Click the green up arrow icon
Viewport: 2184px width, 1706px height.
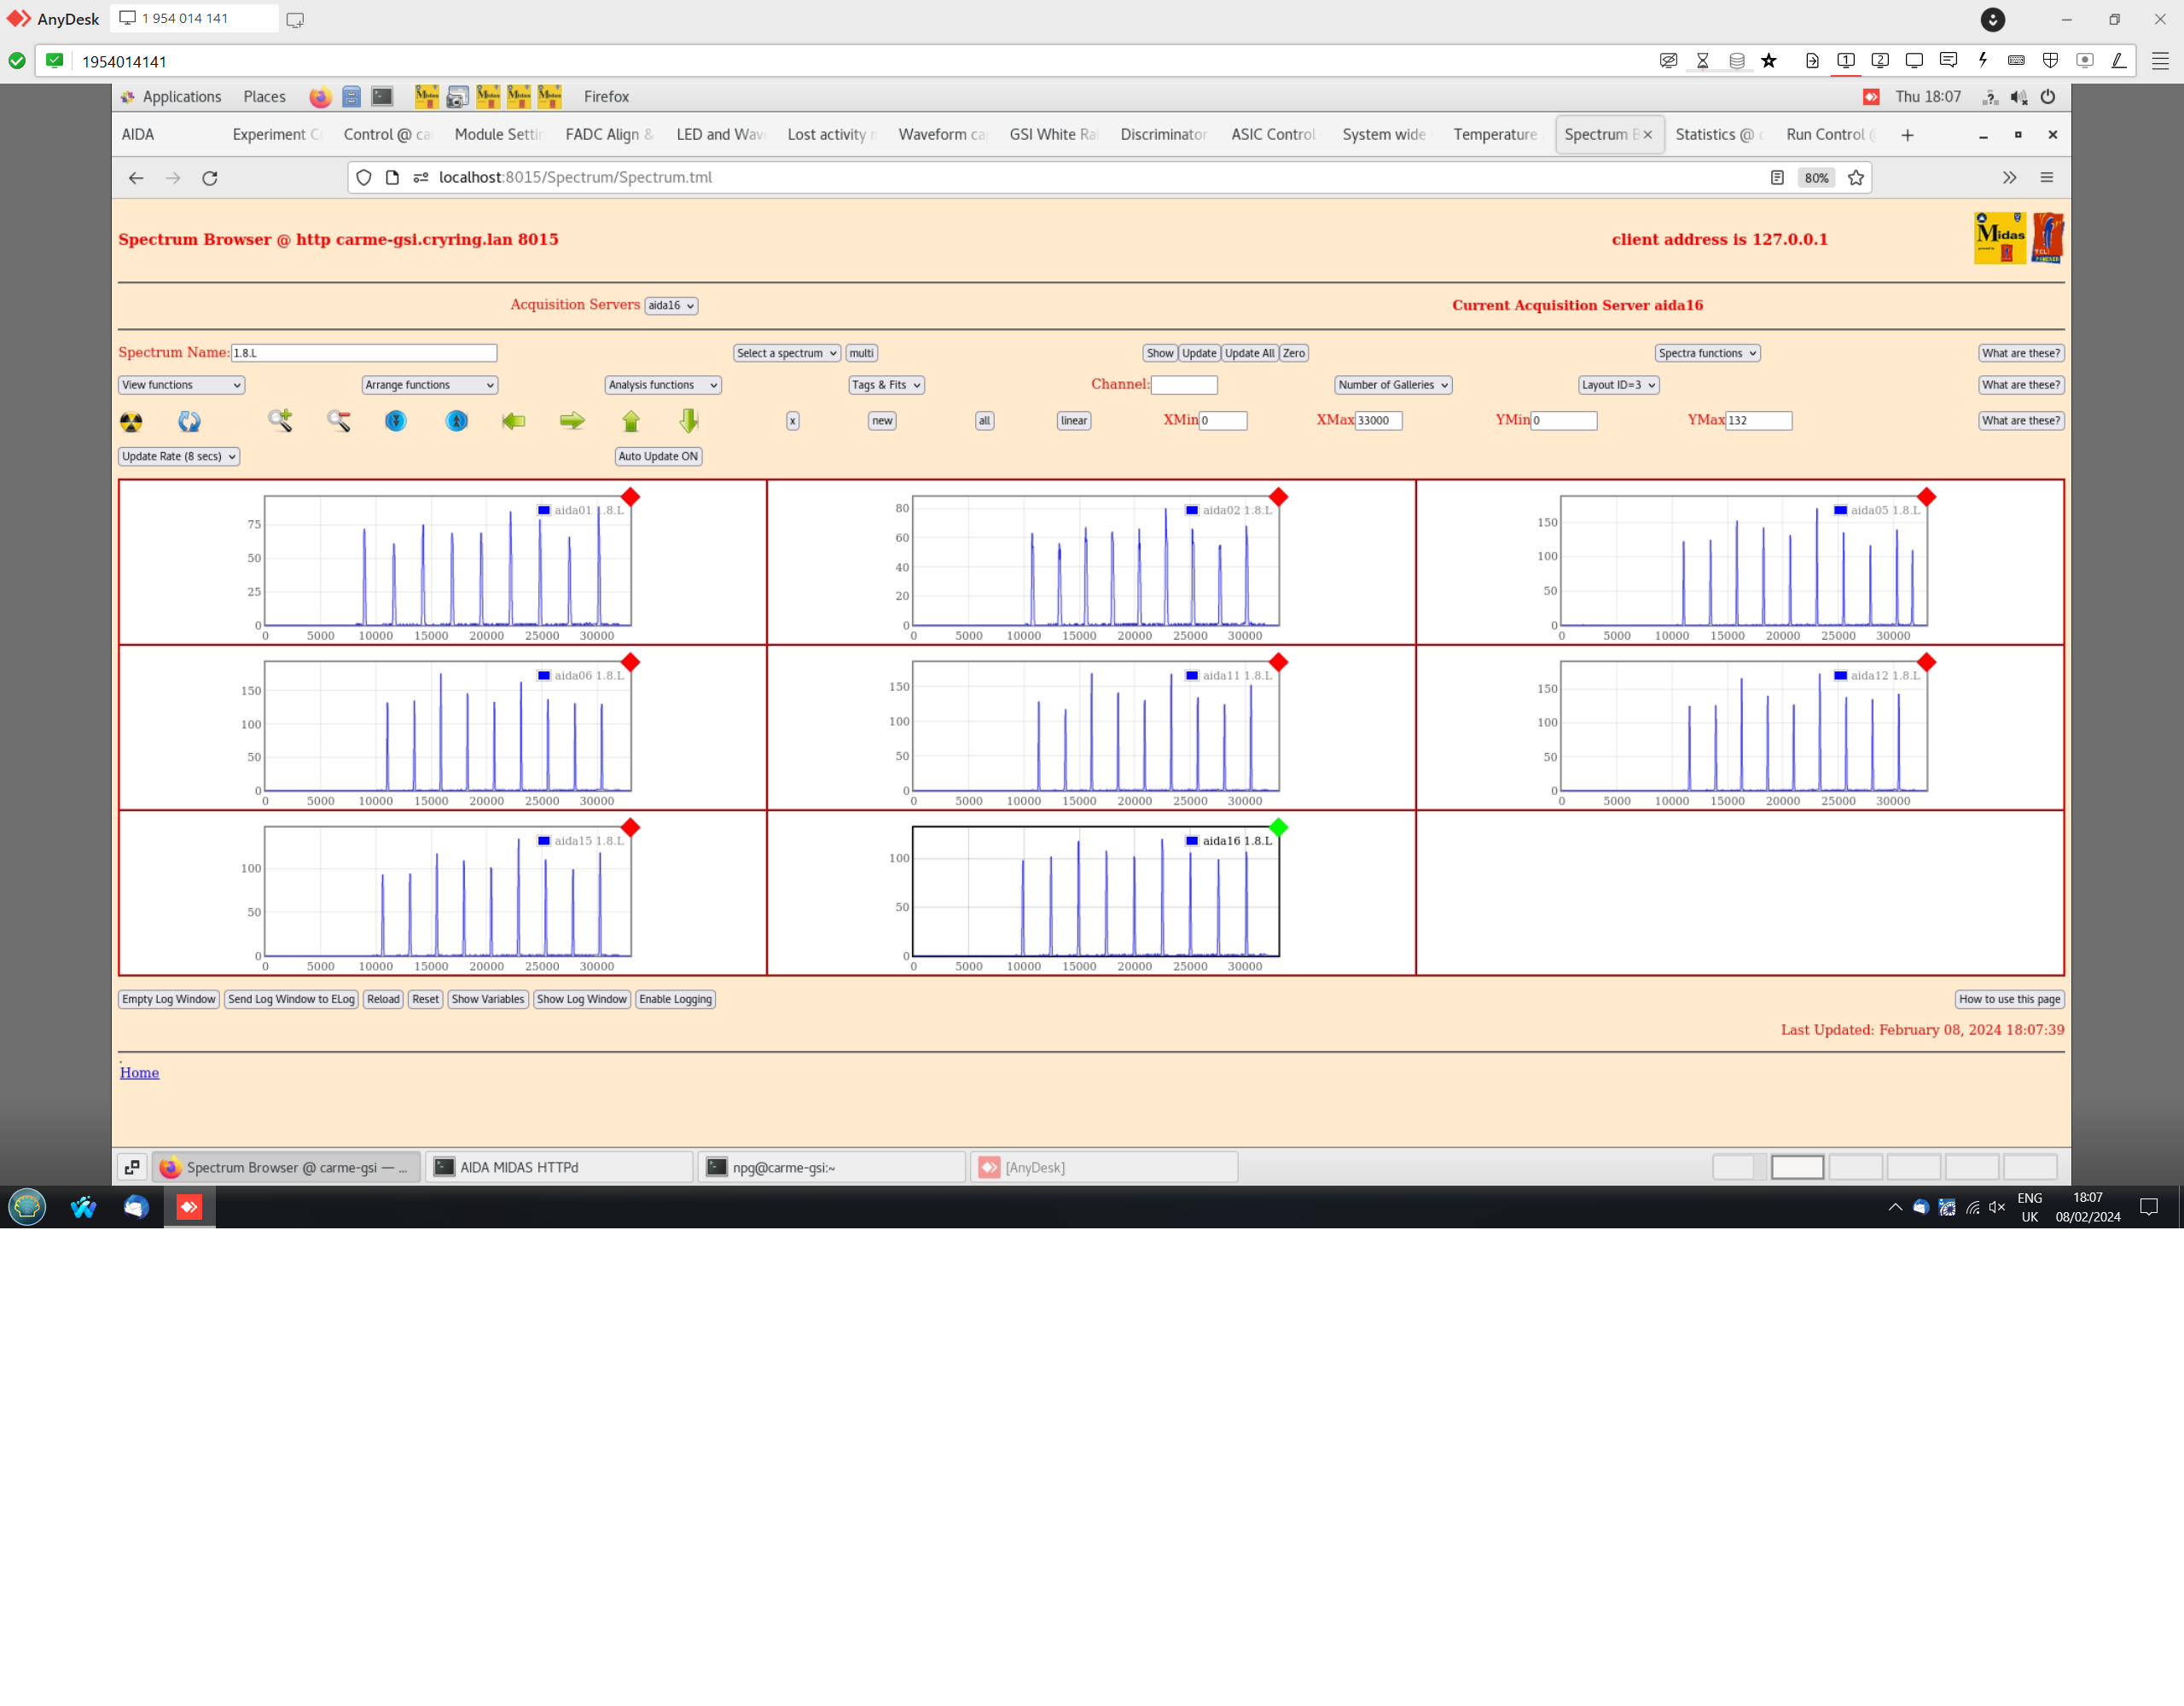pos(631,421)
